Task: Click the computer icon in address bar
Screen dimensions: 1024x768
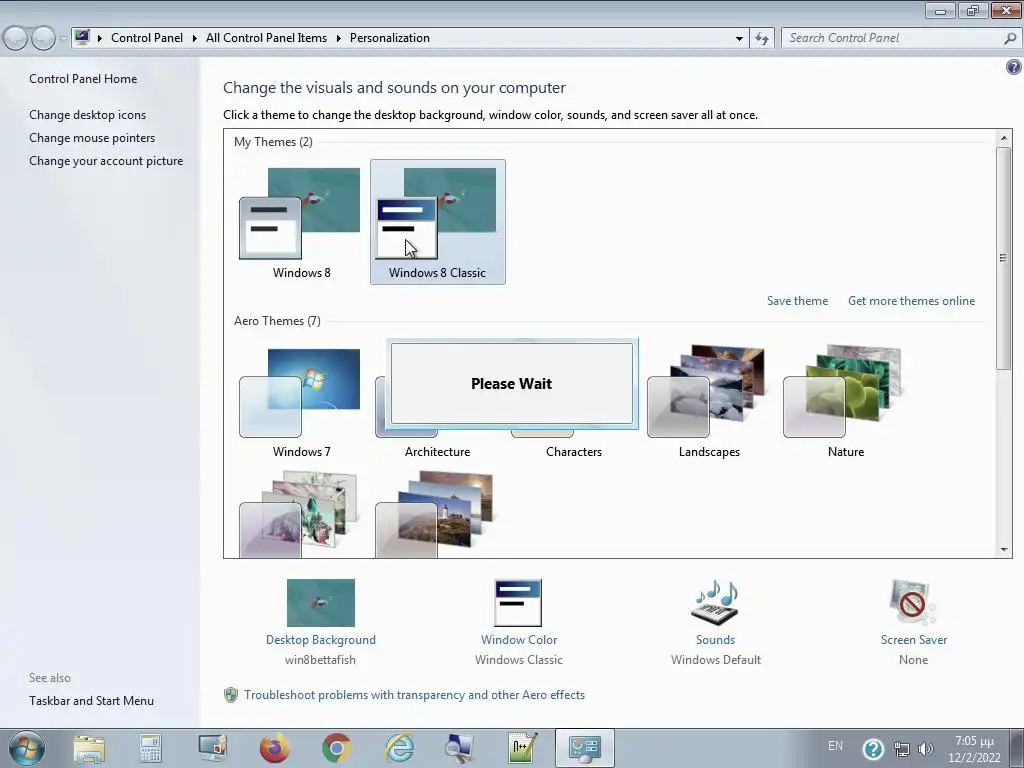Action: tap(82, 37)
